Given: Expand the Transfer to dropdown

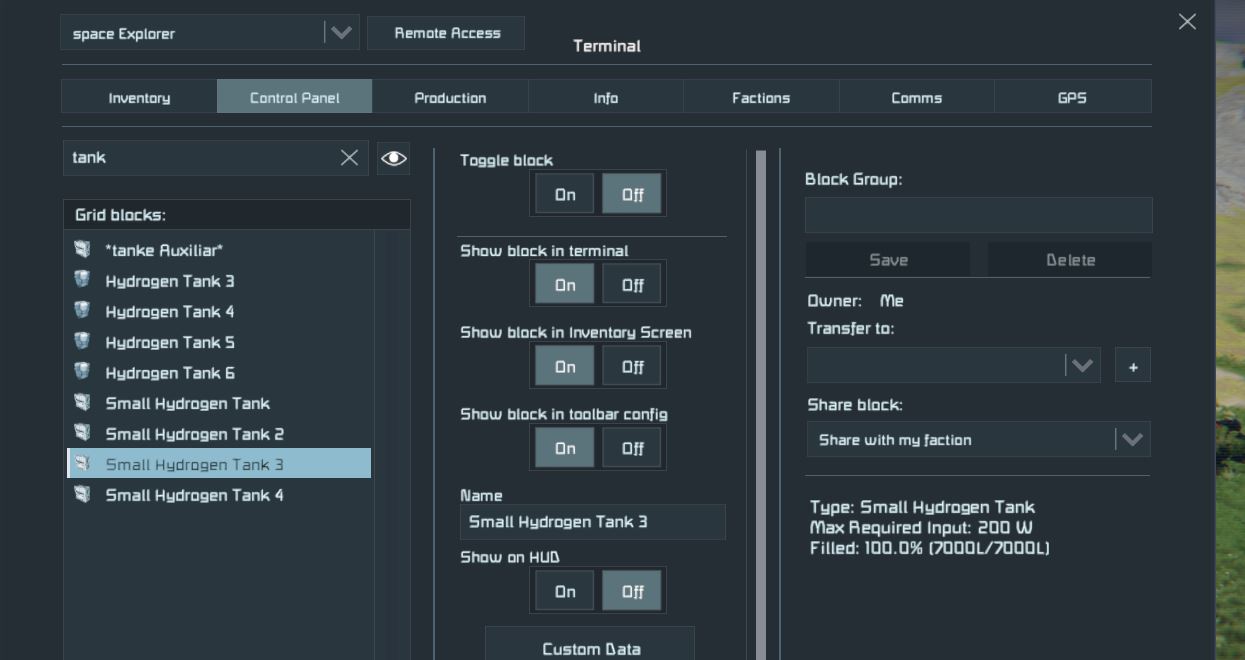Looking at the screenshot, I should [1082, 365].
